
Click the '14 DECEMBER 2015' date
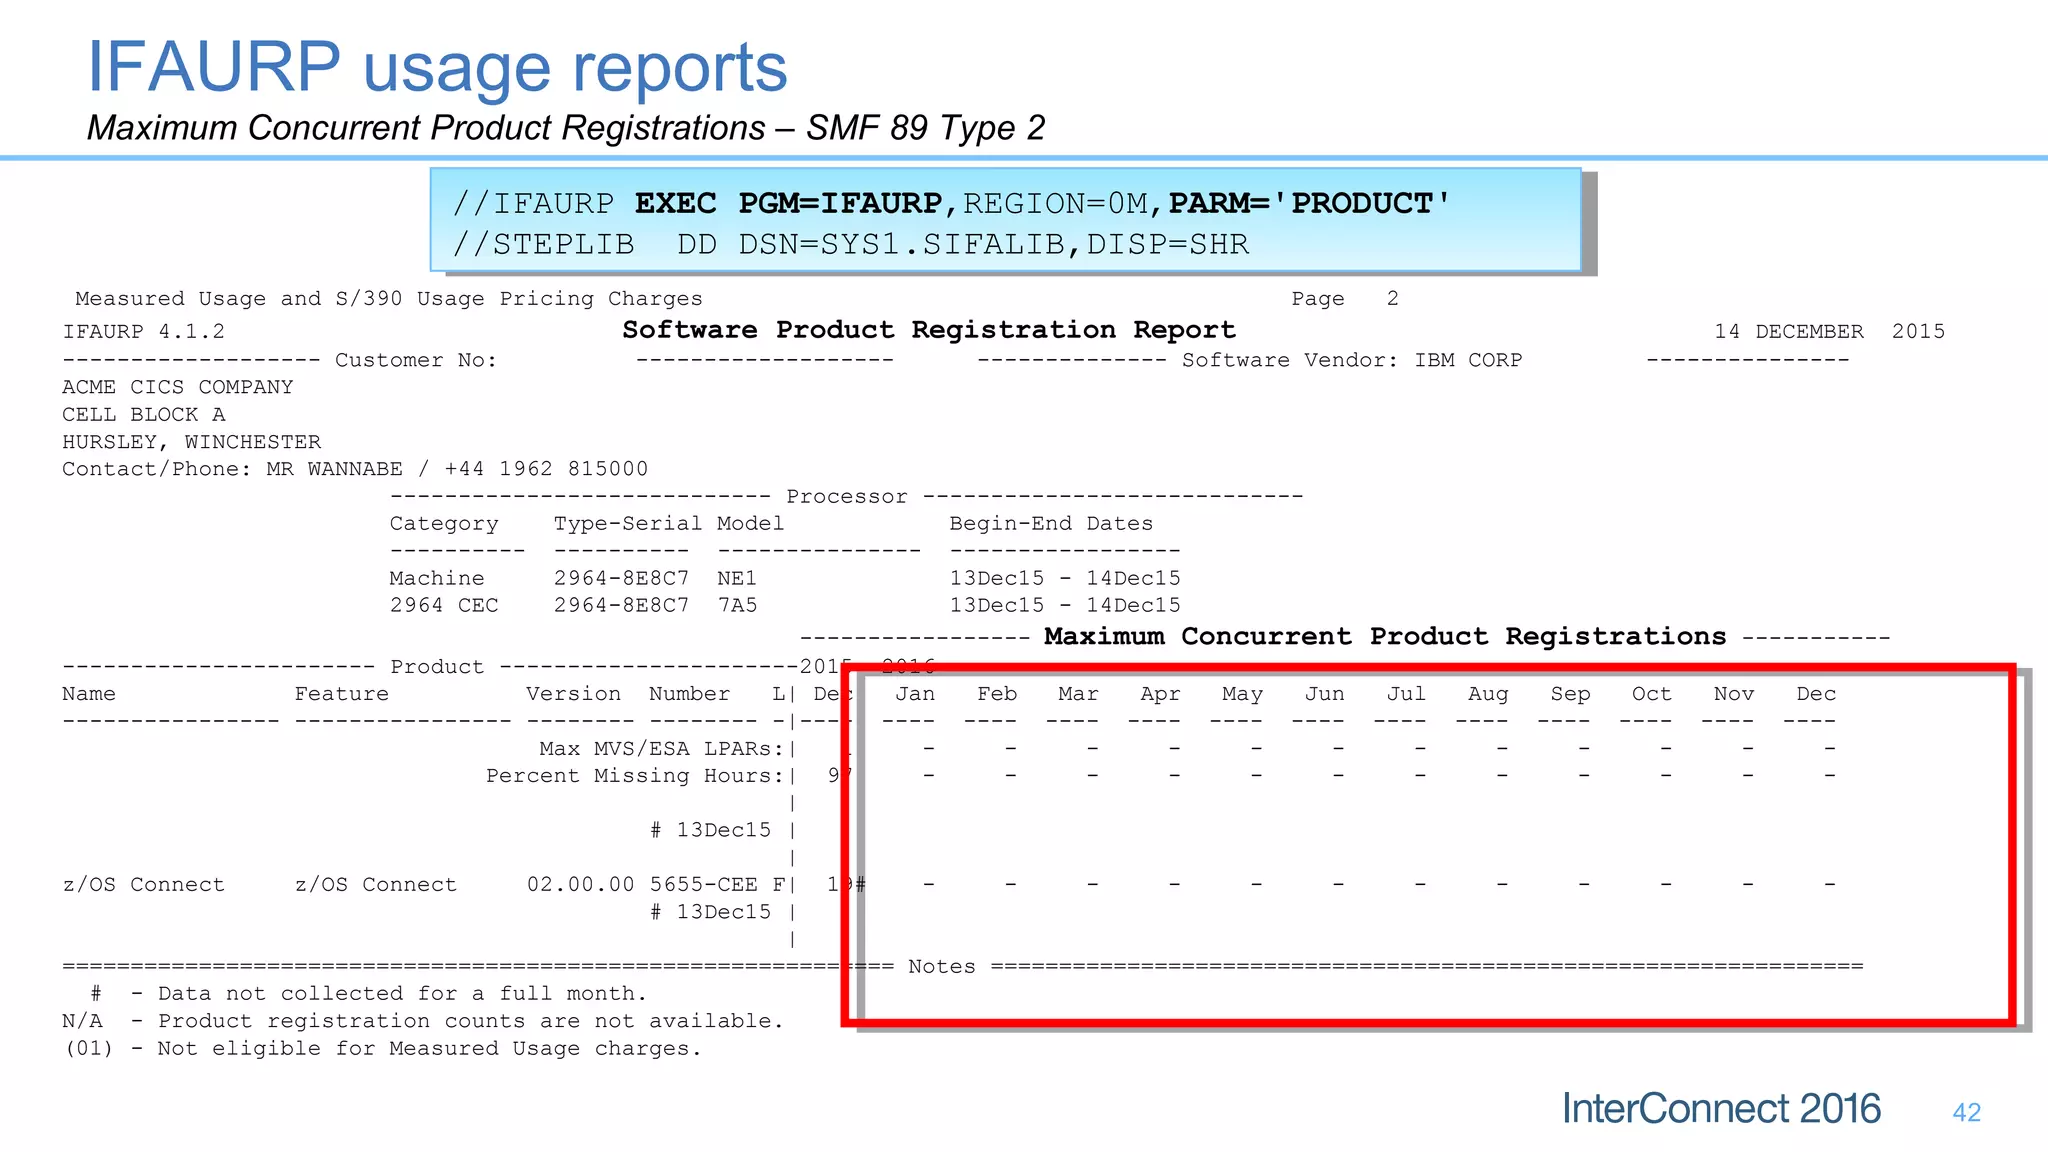pos(1830,331)
